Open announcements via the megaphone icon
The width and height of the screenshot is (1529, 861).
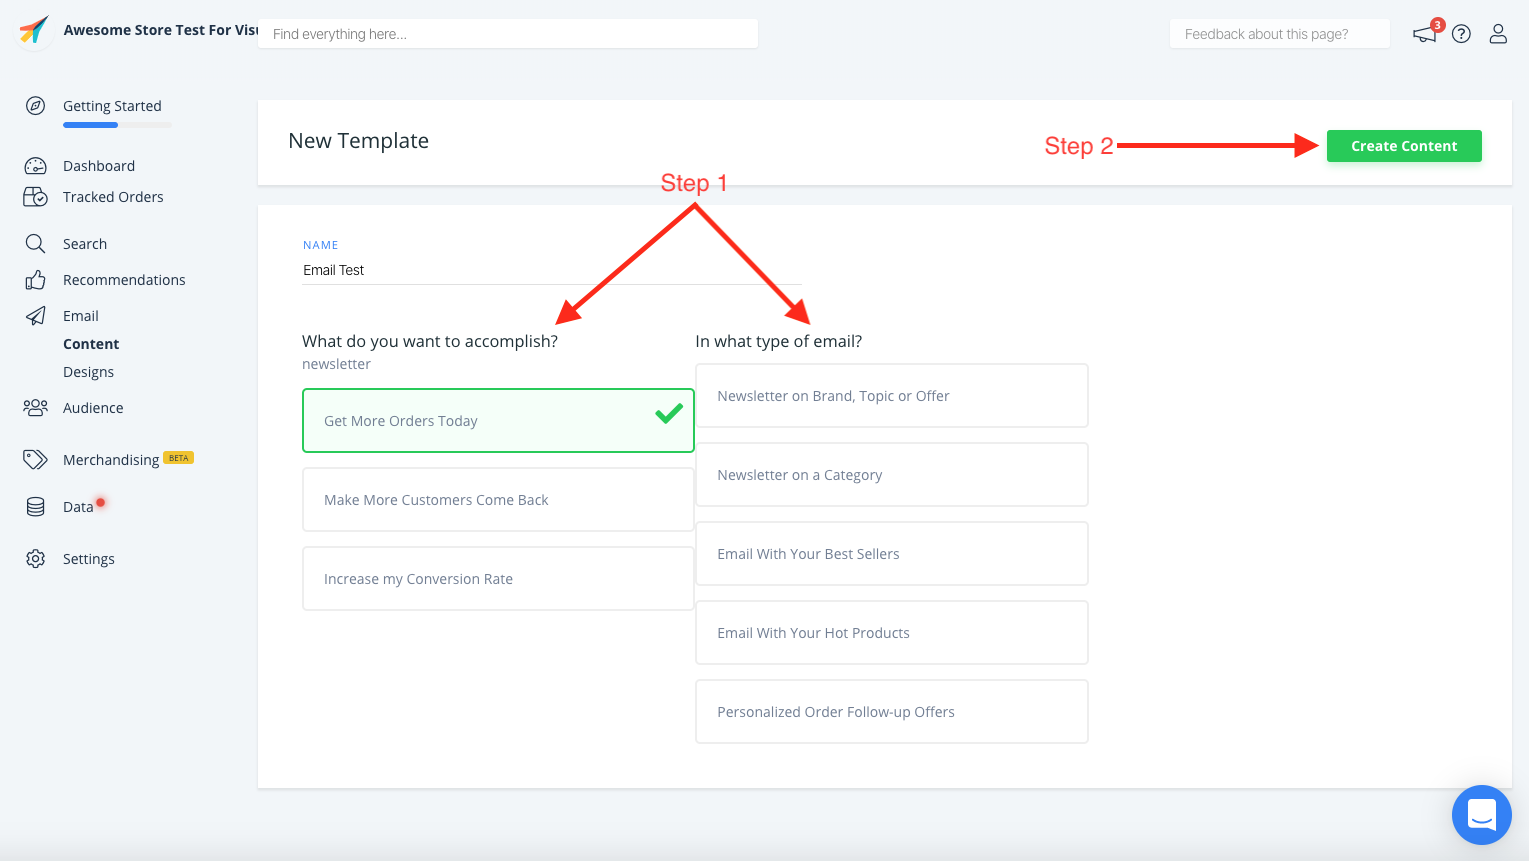coord(1423,33)
